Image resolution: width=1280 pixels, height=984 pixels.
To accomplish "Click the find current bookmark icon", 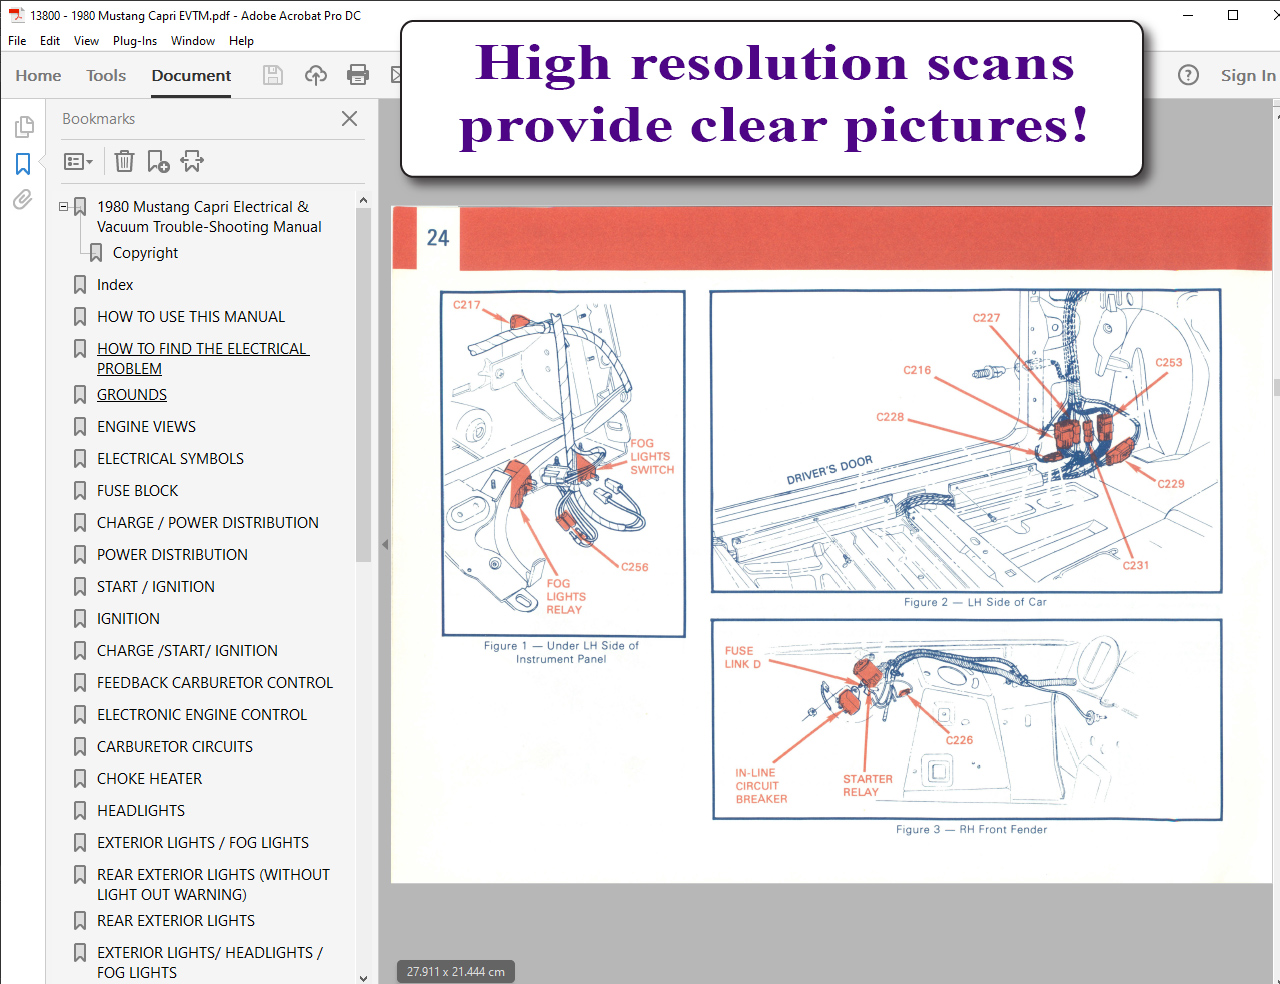I will (192, 161).
